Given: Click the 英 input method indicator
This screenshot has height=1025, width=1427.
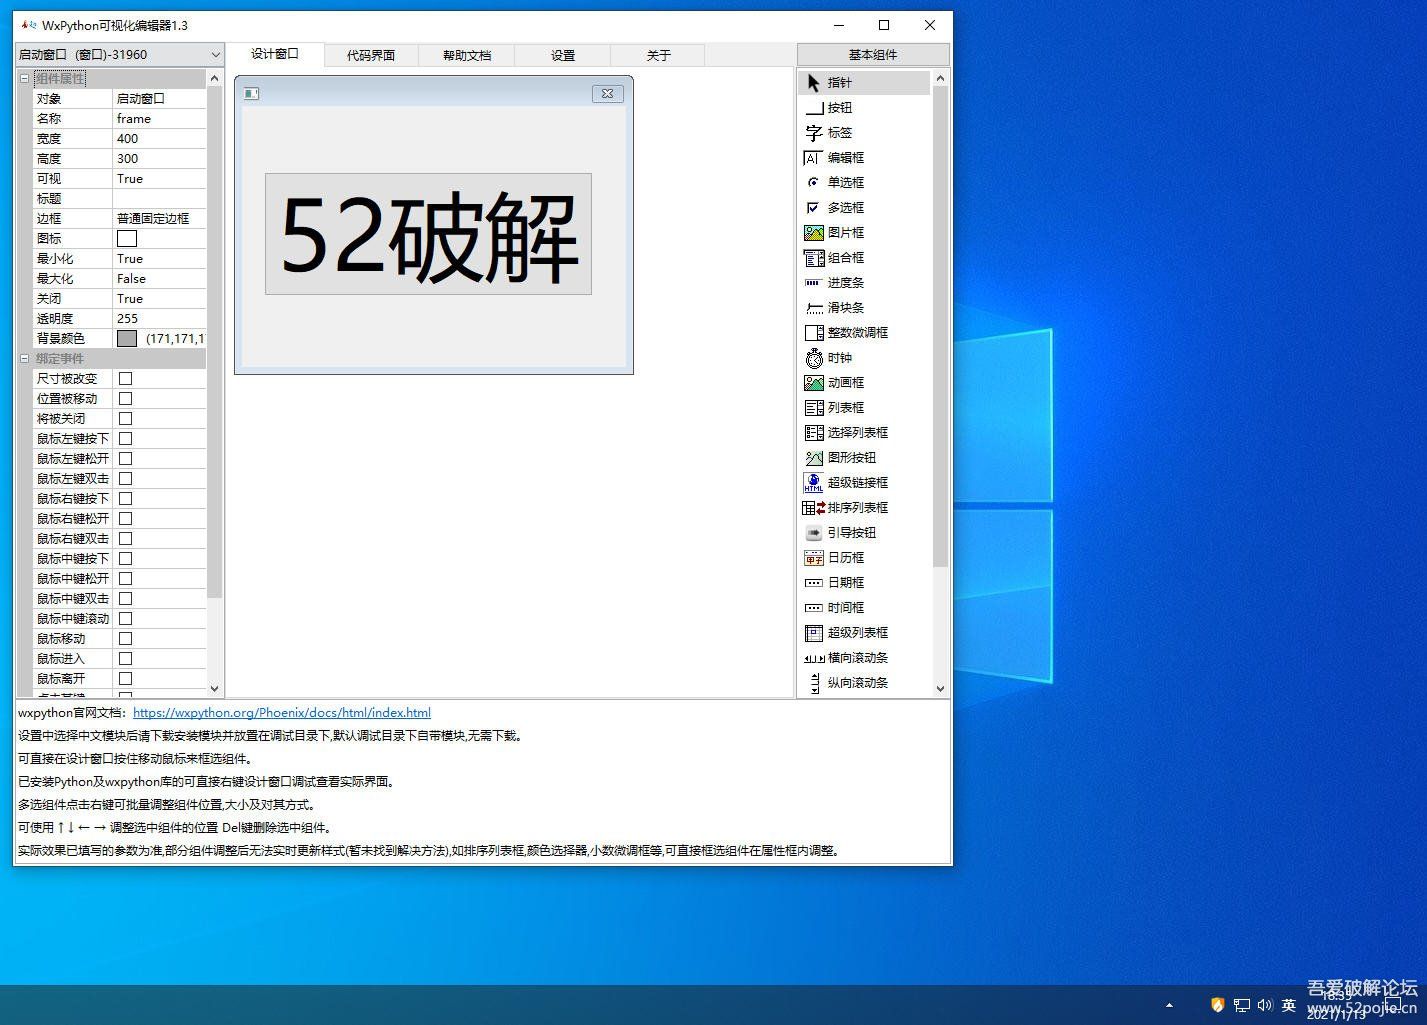Looking at the screenshot, I should click(1289, 1005).
